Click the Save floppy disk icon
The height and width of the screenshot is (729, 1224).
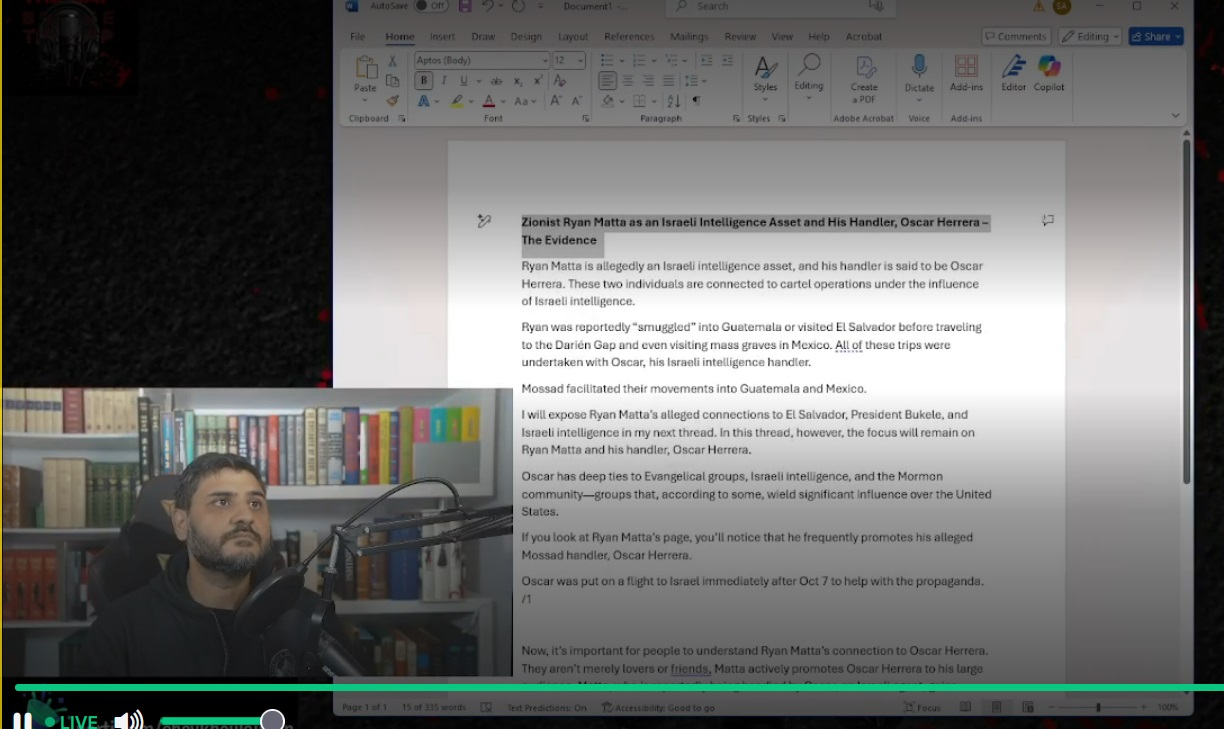point(465,7)
